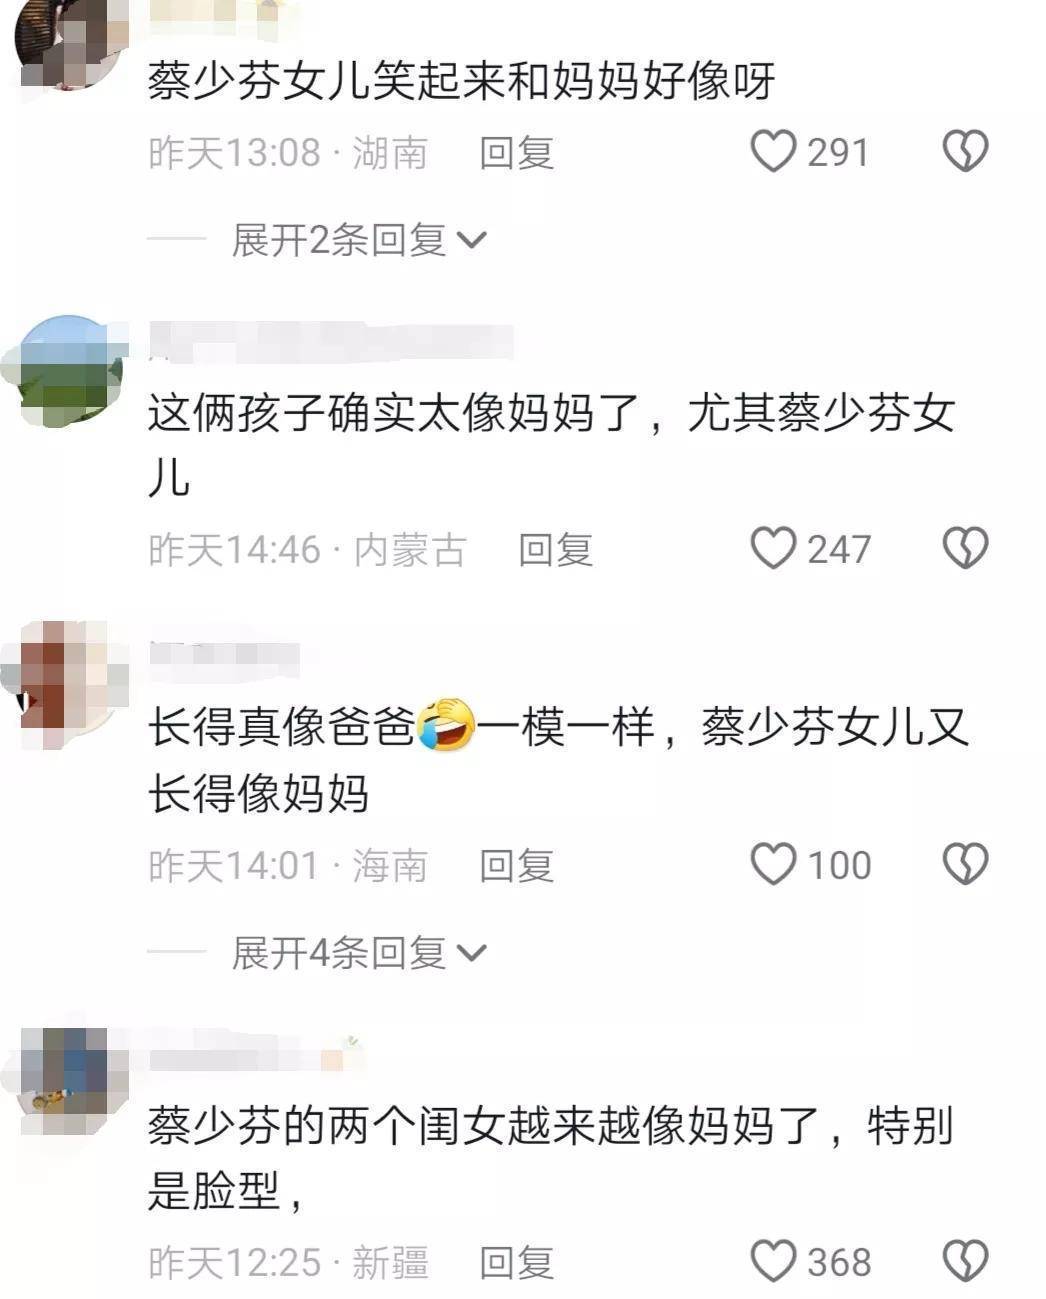Dislike the Hunan comment with broken heart
This screenshot has height=1299, width=1046.
(x=965, y=152)
